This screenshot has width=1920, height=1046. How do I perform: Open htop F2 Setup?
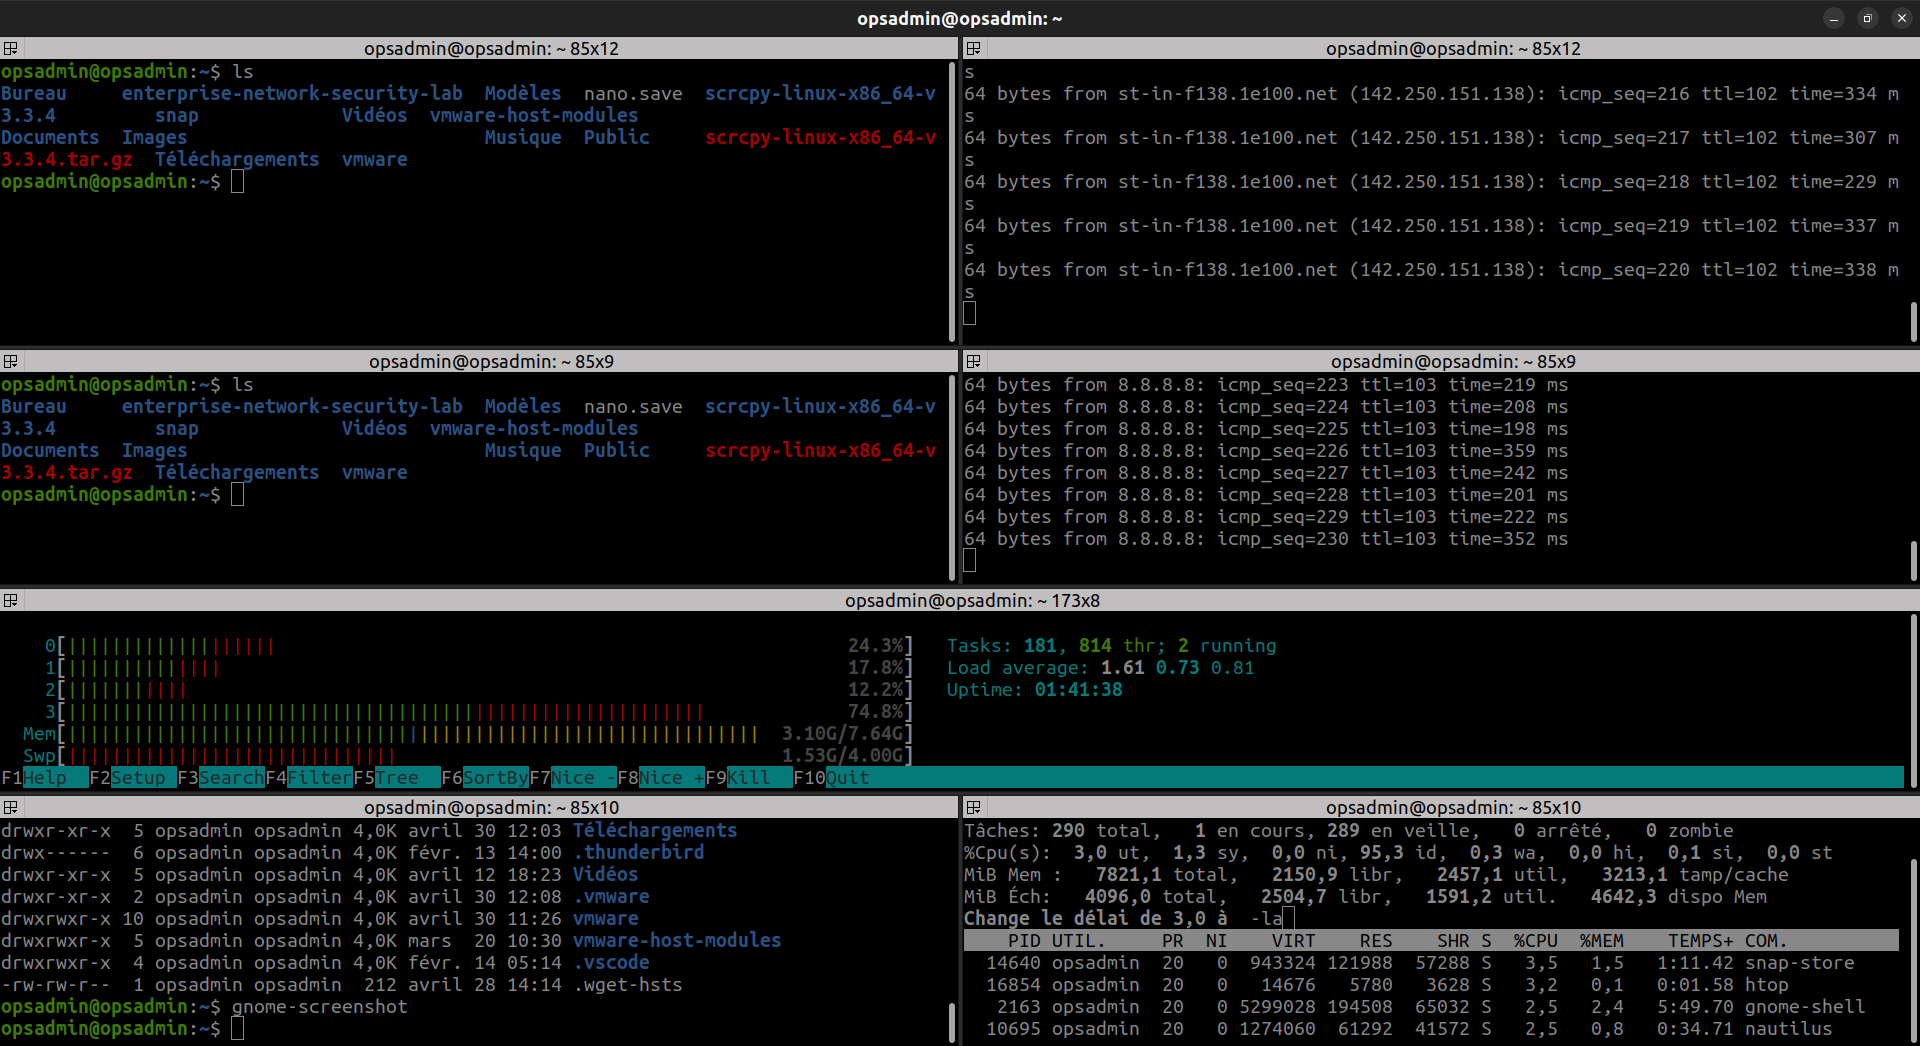[132, 777]
